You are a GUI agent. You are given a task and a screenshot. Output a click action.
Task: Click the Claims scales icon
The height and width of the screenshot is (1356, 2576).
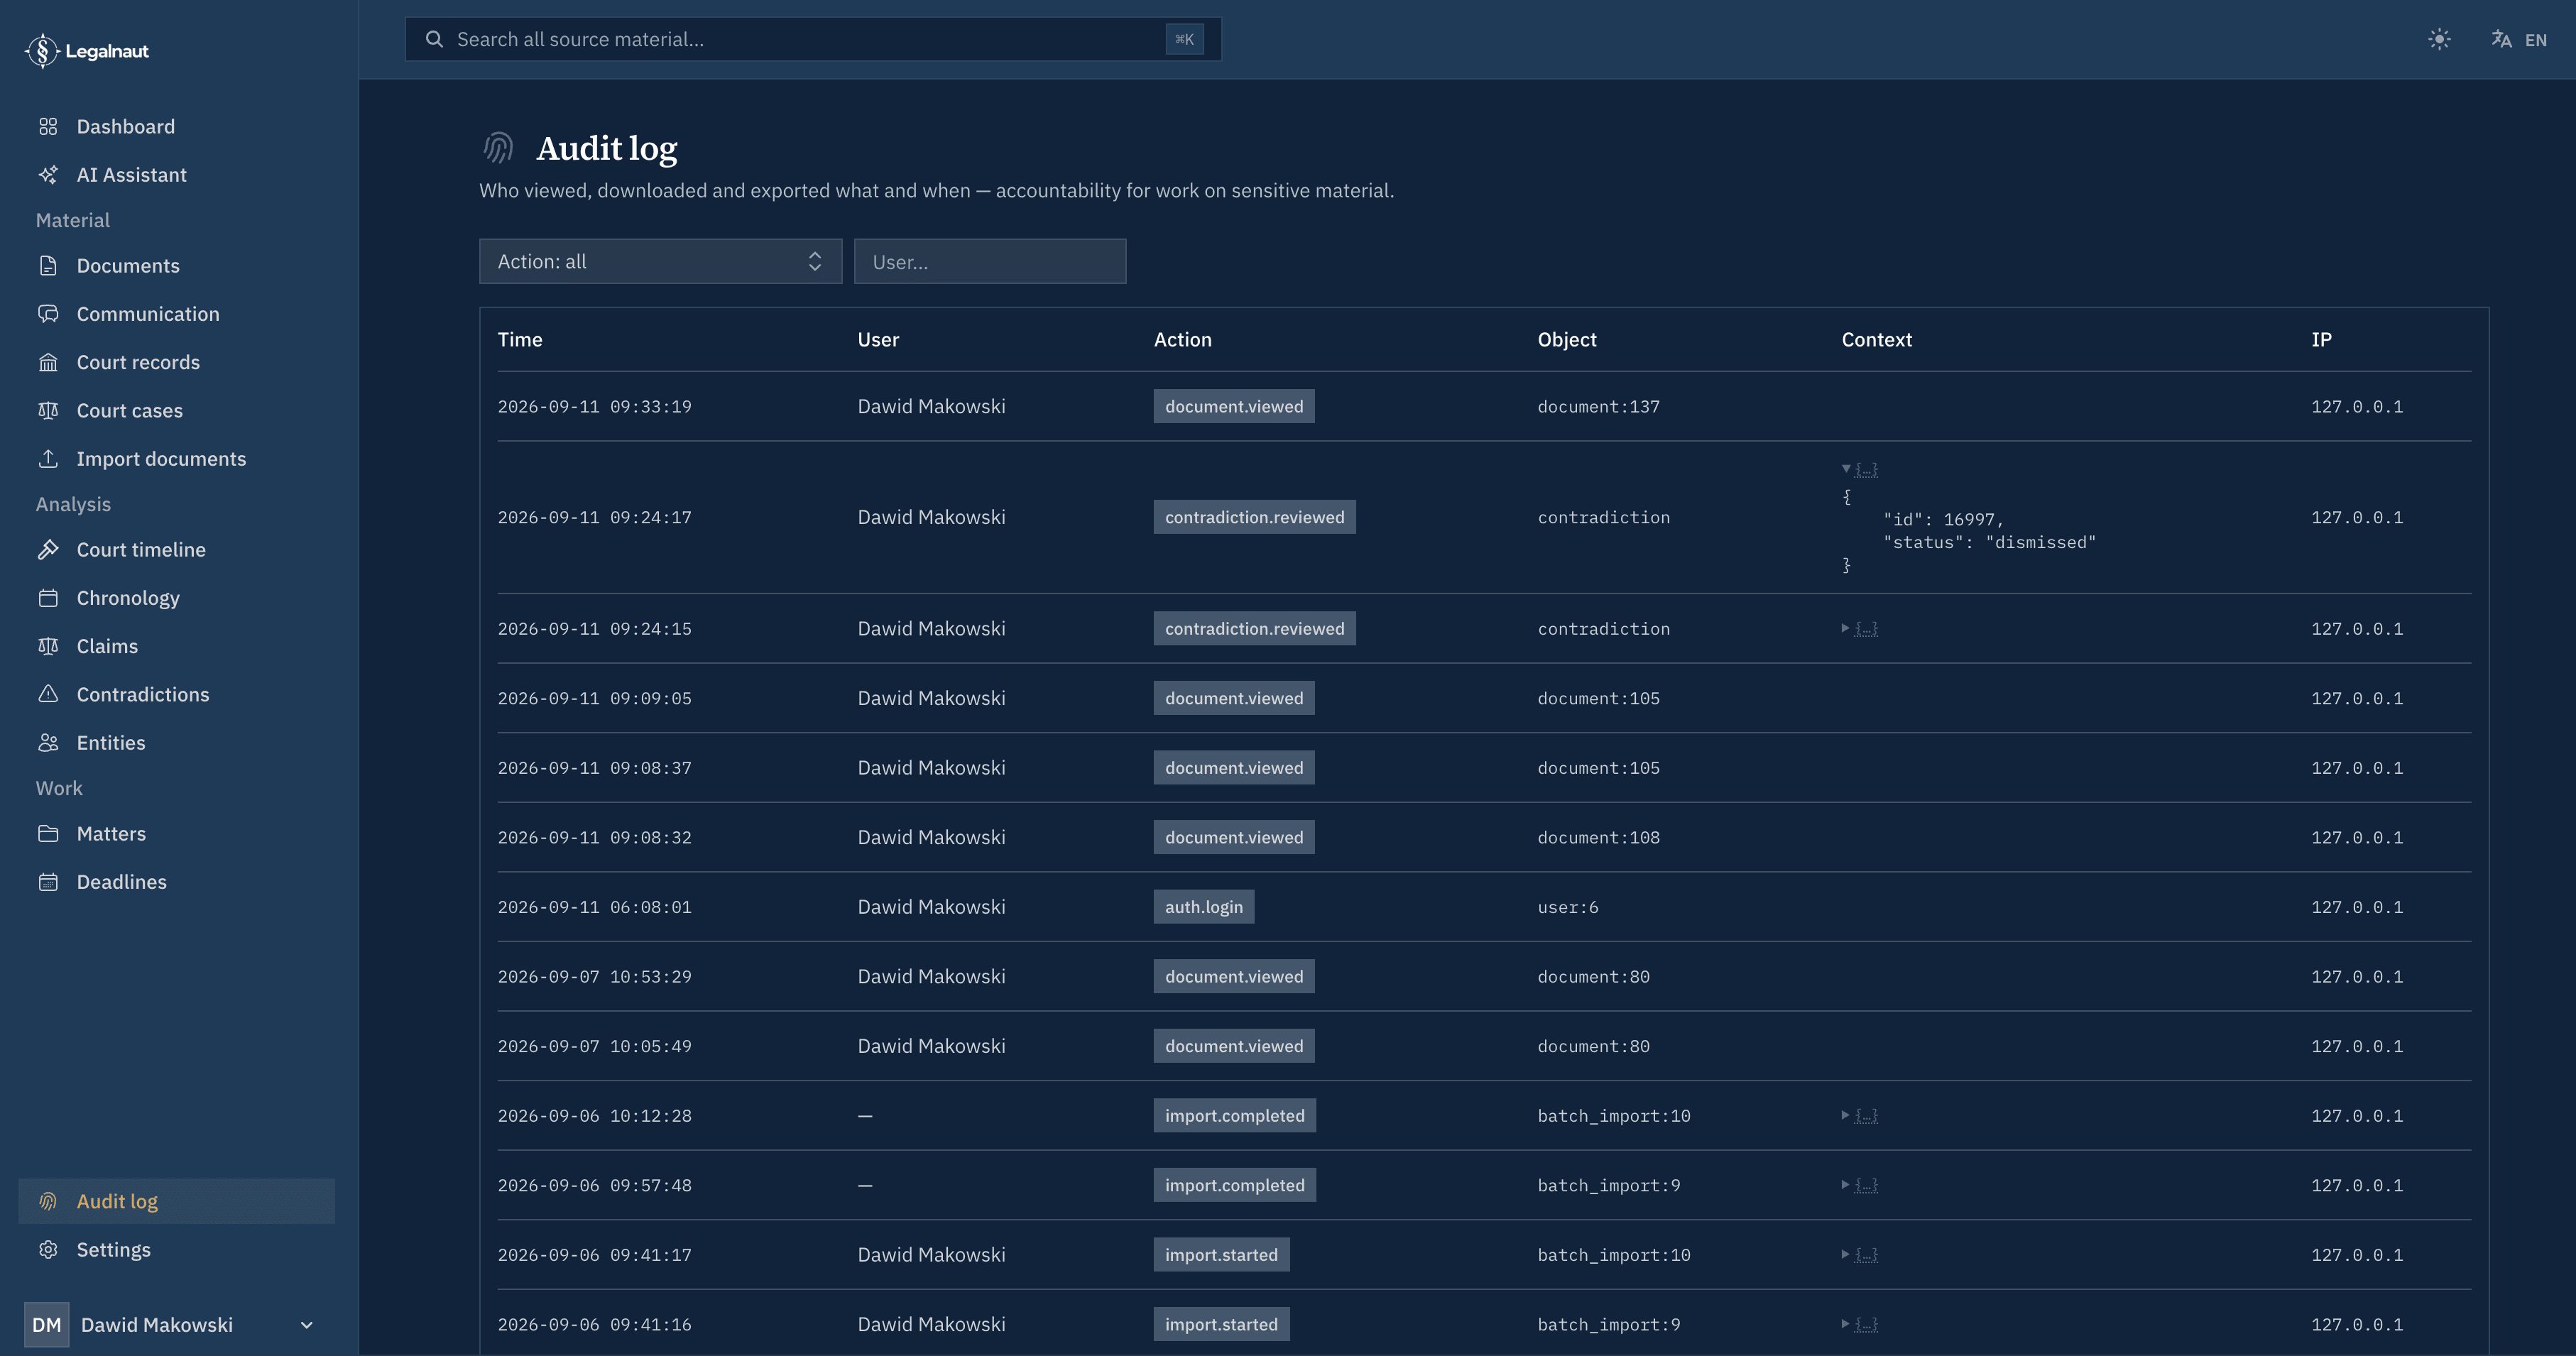[x=48, y=646]
